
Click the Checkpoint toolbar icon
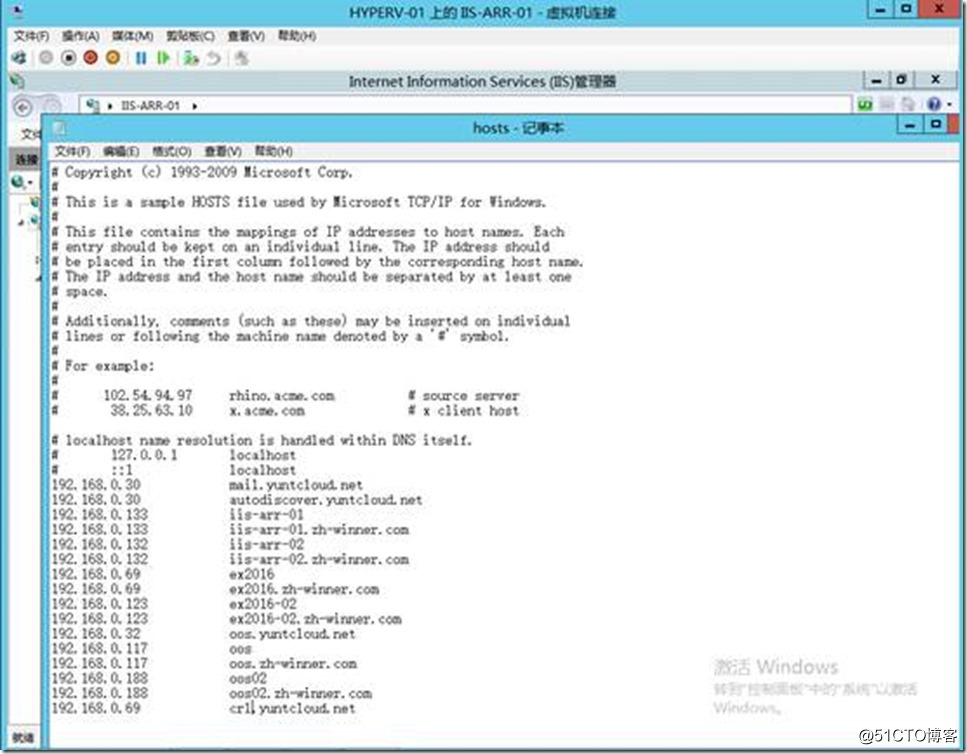(x=191, y=58)
